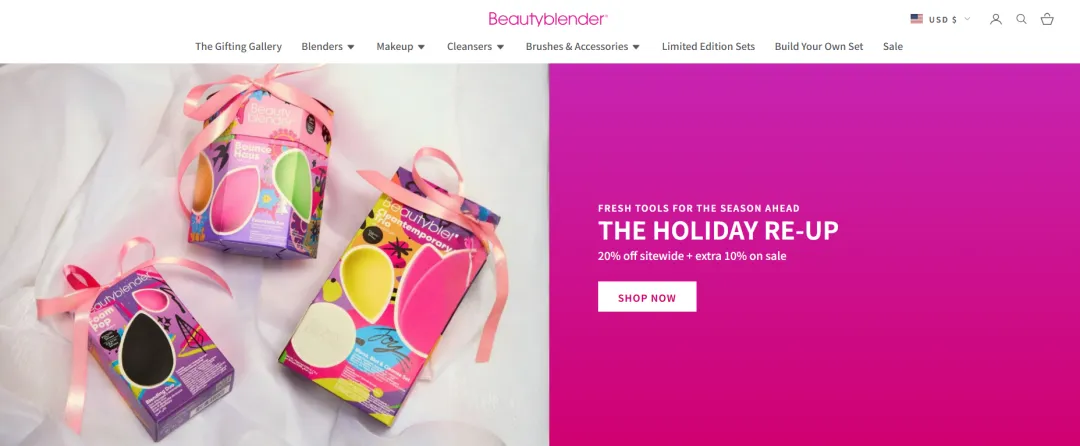Open The Gifting Gallery menu item
Screen dimensions: 1080x446
238,46
